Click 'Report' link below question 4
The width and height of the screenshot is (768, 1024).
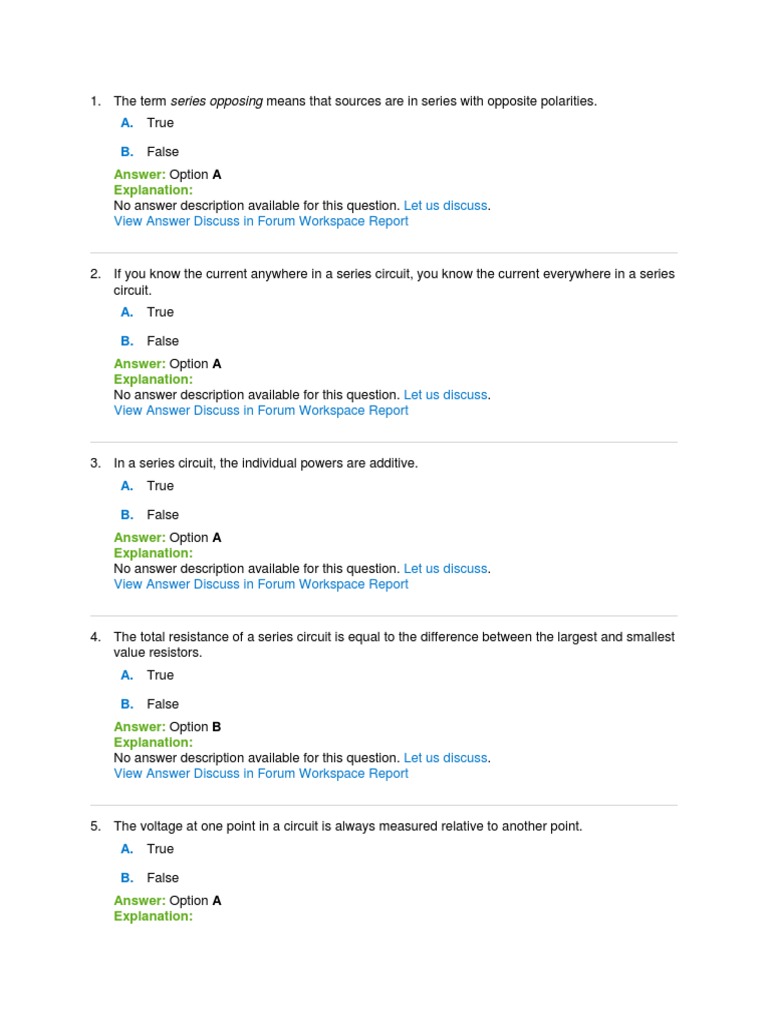tap(388, 774)
